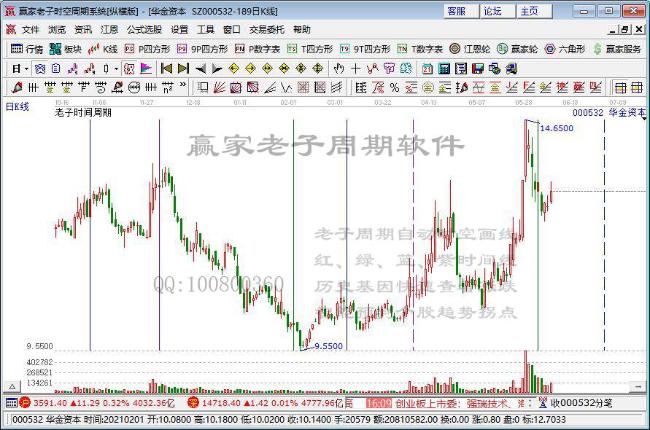The width and height of the screenshot is (650, 430).
Task: Click the calendar 21 icon
Action: (x=427, y=68)
